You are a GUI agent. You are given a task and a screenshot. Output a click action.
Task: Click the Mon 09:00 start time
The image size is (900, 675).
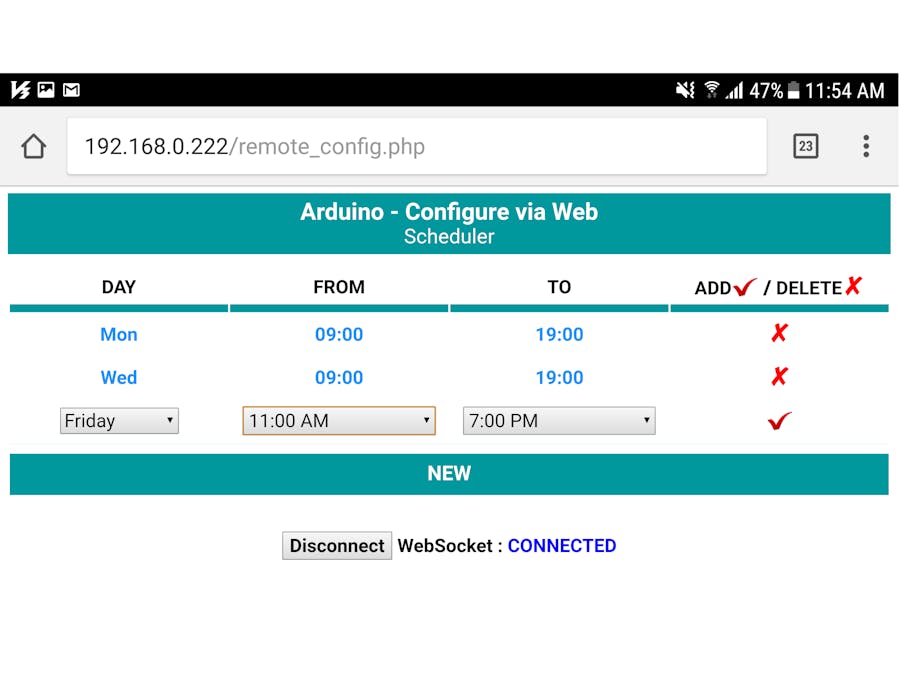click(x=339, y=334)
